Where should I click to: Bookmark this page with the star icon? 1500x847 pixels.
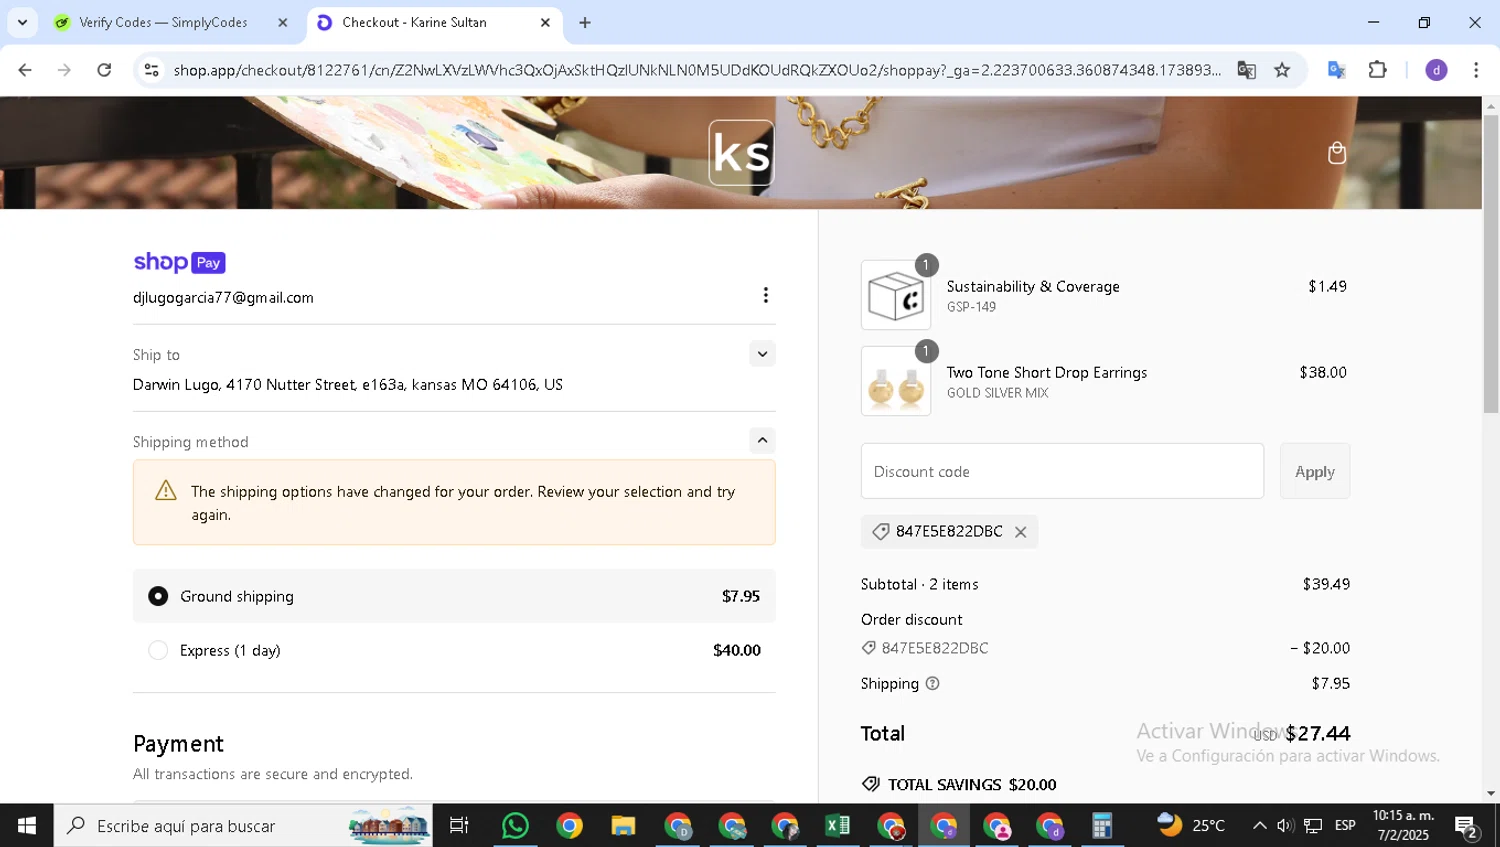[1282, 70]
